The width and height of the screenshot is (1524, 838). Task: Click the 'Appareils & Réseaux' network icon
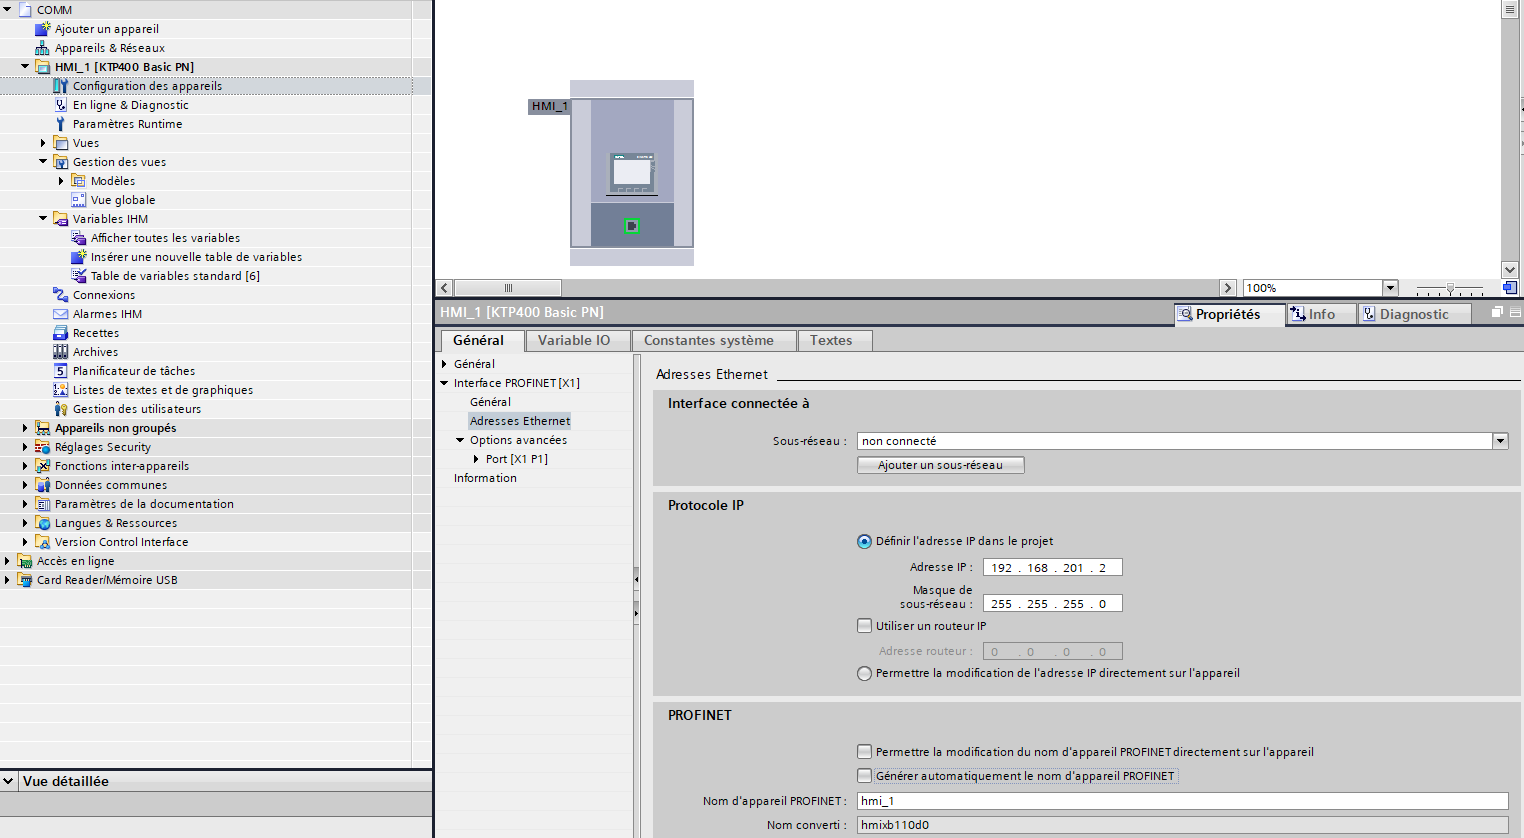[x=42, y=48]
